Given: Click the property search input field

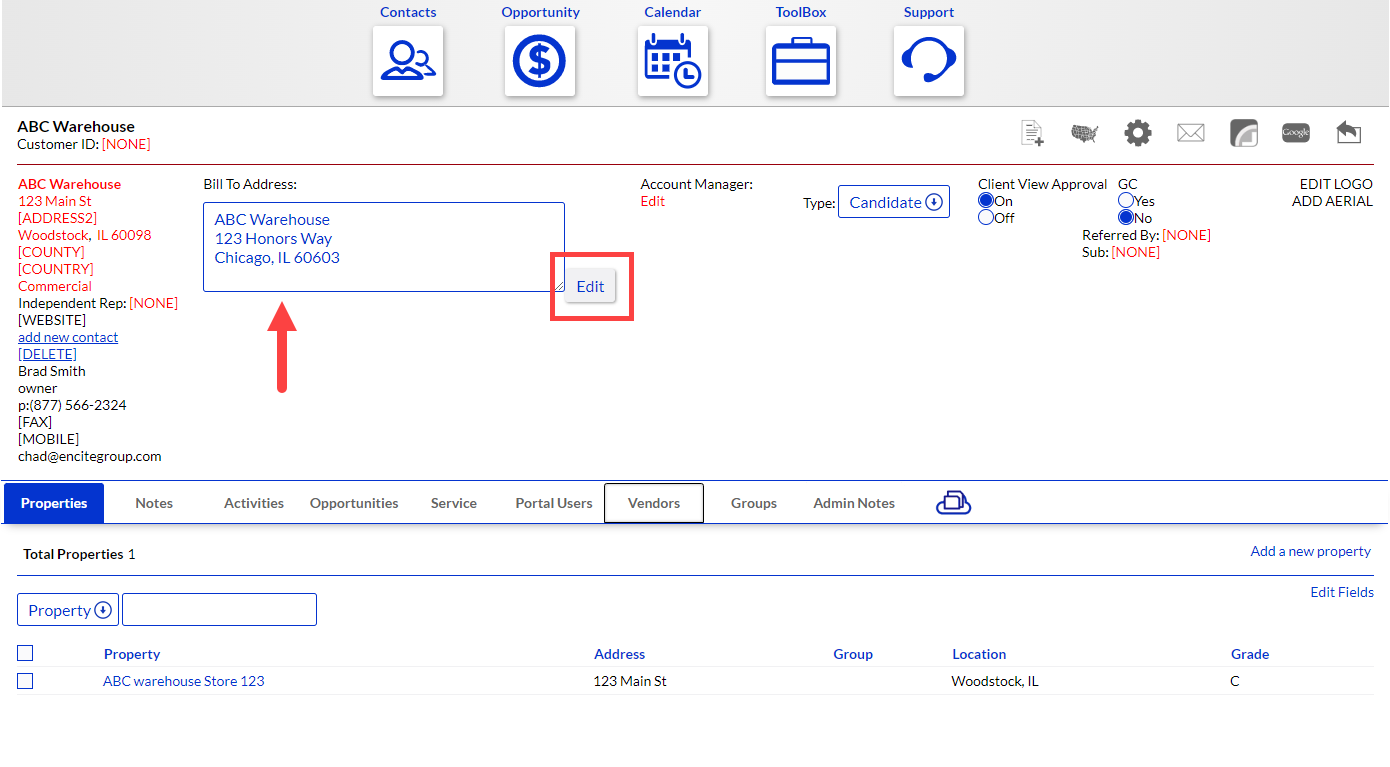Looking at the screenshot, I should tap(219, 610).
